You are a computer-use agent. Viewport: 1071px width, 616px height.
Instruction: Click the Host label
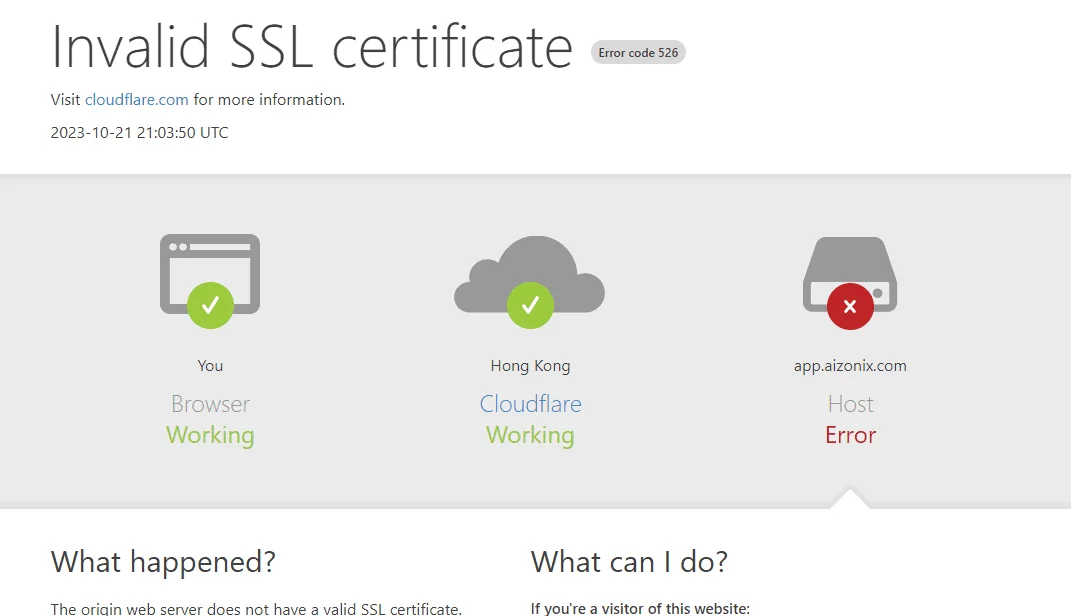pos(850,404)
